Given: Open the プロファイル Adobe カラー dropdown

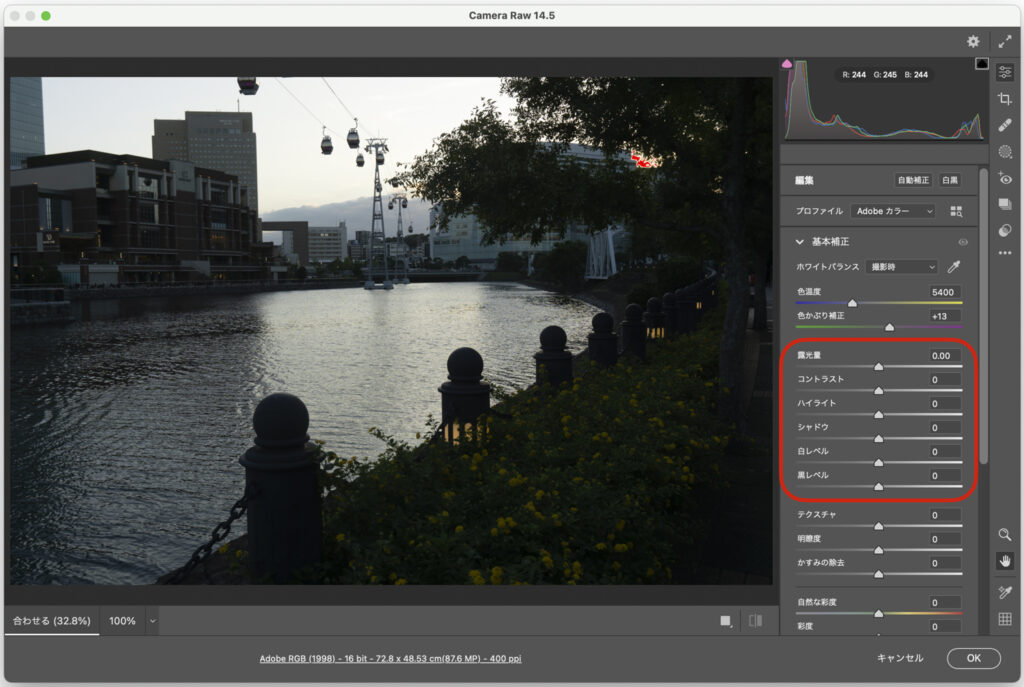Looking at the screenshot, I should (x=893, y=211).
